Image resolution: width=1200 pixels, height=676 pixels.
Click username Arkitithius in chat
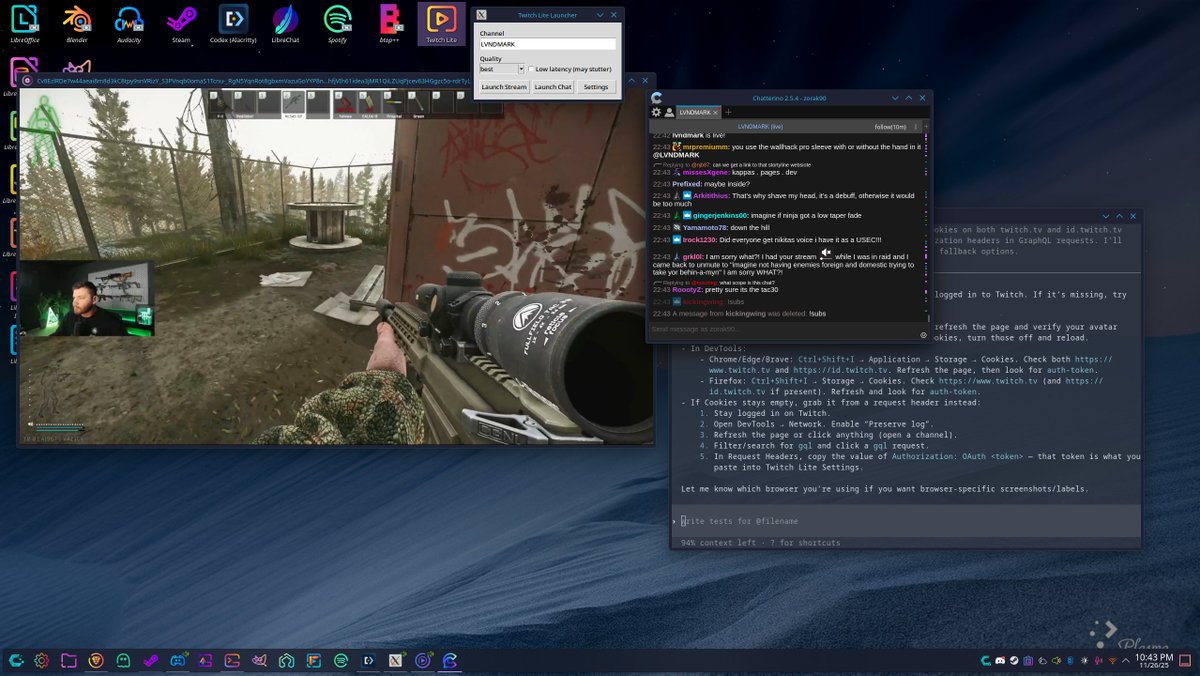point(710,195)
